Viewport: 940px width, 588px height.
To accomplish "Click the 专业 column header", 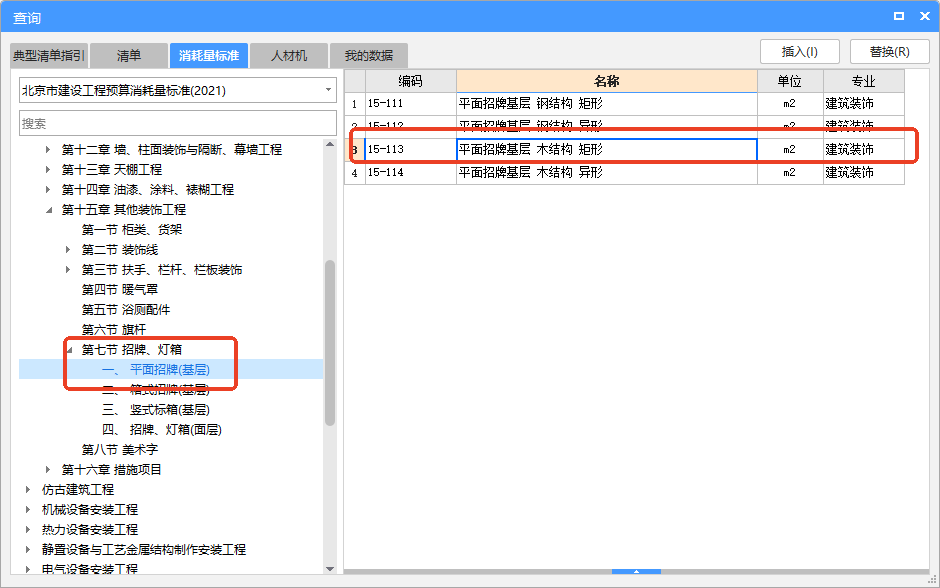I will [x=864, y=81].
